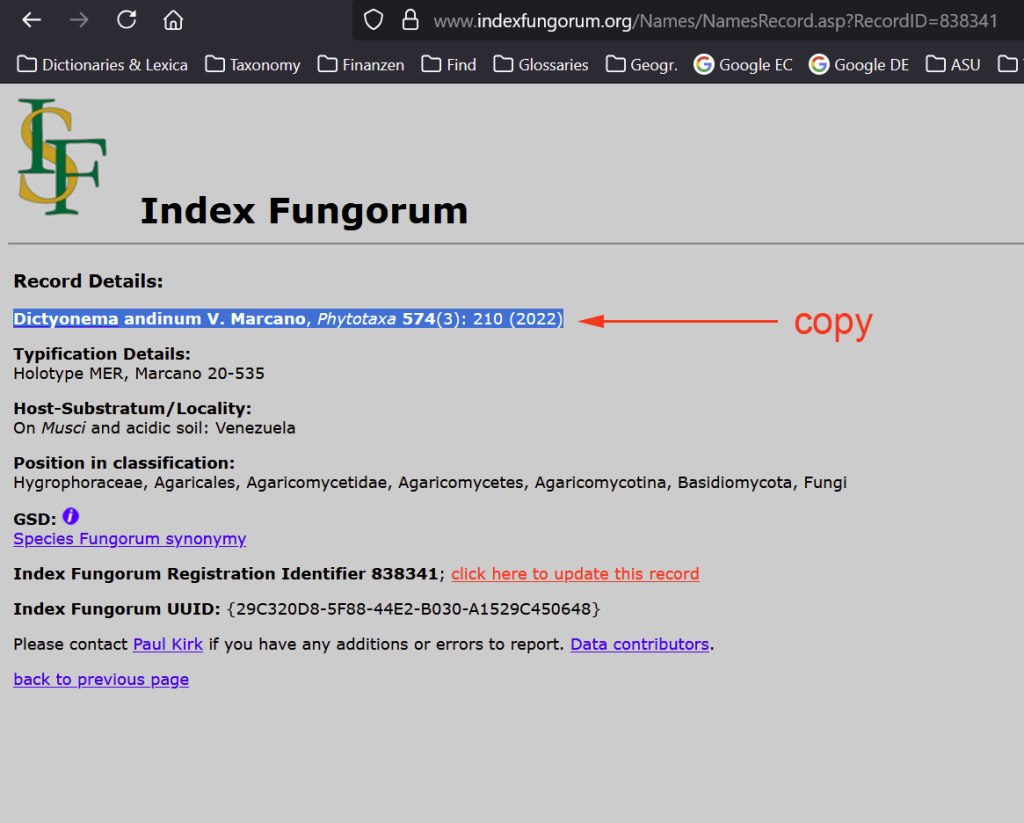Viewport: 1024px width, 823px height.
Task: Open the Dictionaries & Lexica bookmark folder
Action: coord(103,65)
